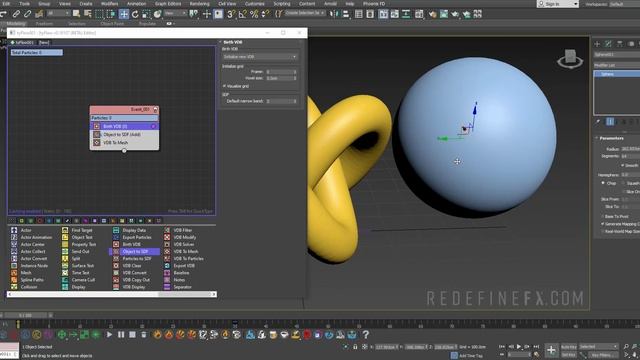Screen dimensions: 640x360
Task: Toggle Generate Mapping Coords checkbox
Action: pyautogui.click(x=603, y=224)
